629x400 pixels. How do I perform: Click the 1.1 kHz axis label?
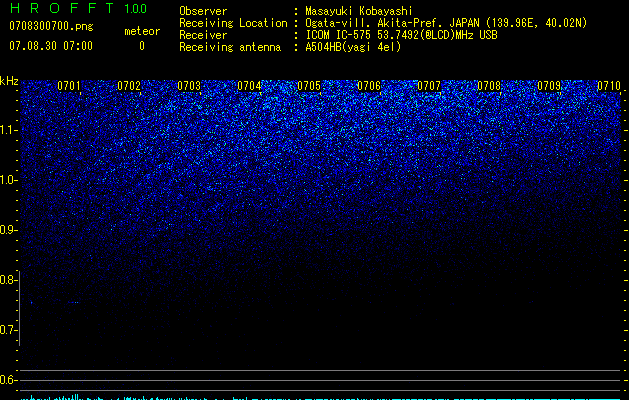click(7, 130)
